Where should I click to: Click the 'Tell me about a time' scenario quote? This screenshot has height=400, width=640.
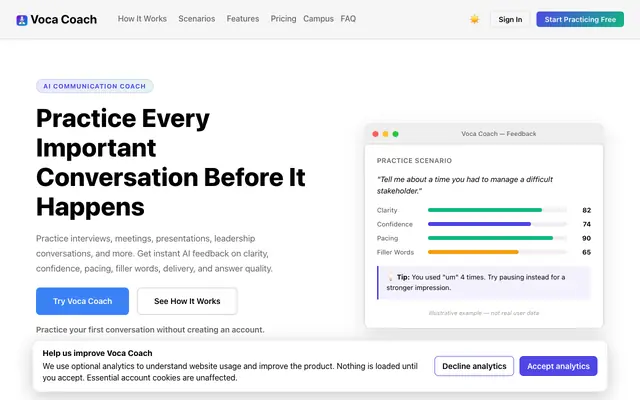[x=465, y=185]
